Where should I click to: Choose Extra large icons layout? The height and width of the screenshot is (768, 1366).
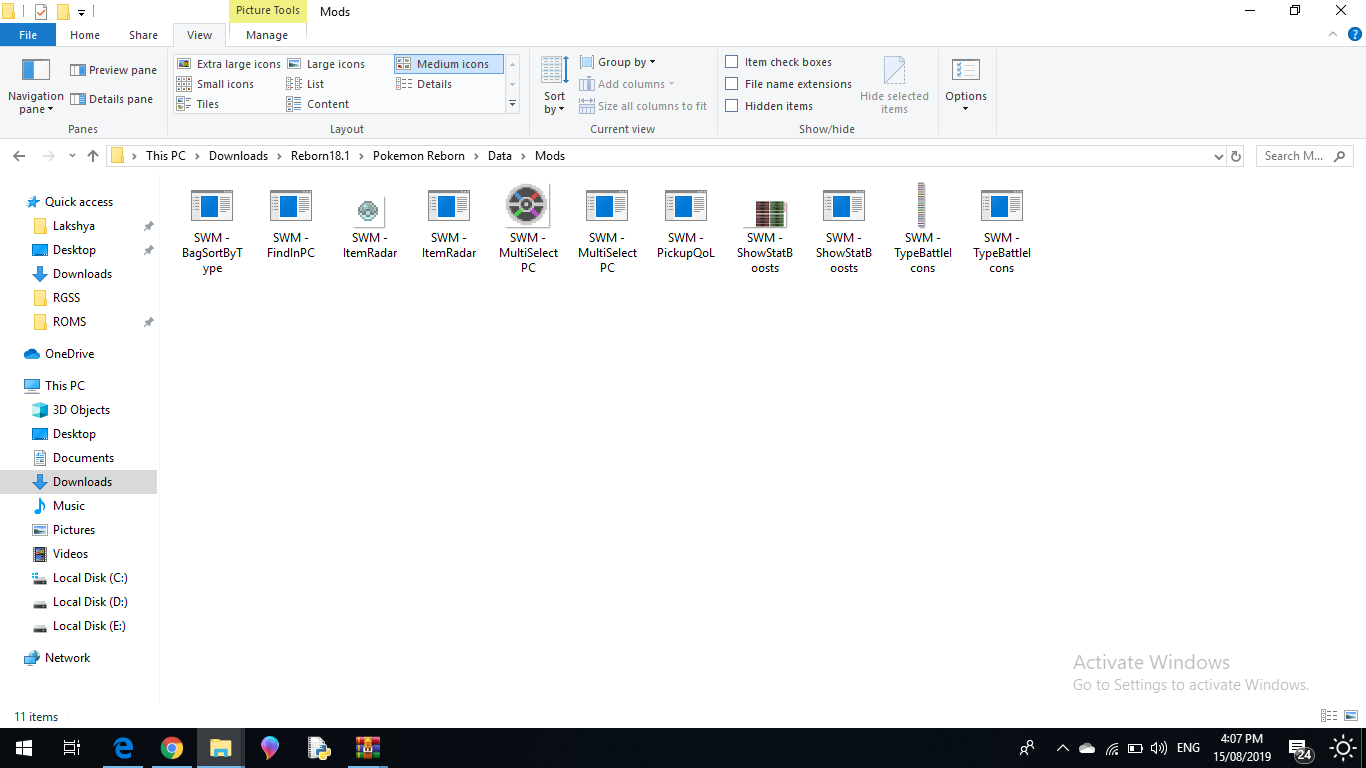pos(229,64)
